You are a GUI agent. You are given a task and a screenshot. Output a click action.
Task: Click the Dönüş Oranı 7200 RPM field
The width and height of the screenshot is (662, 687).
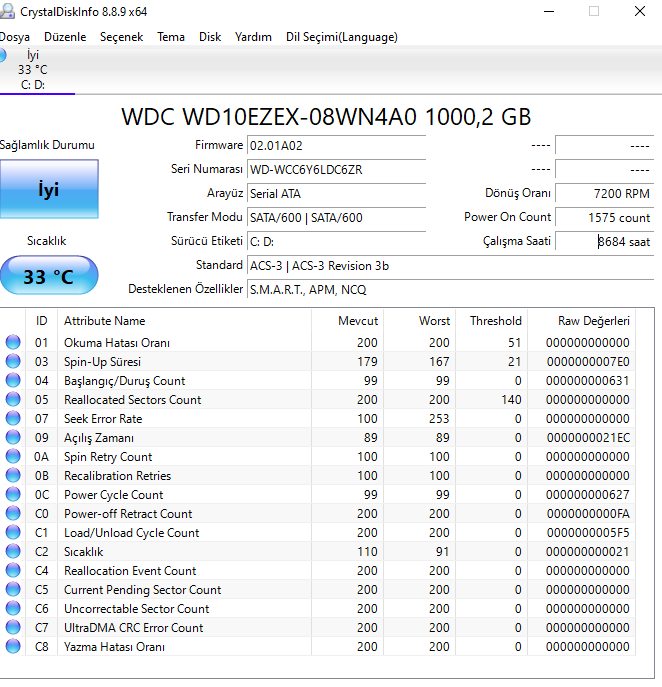point(605,194)
